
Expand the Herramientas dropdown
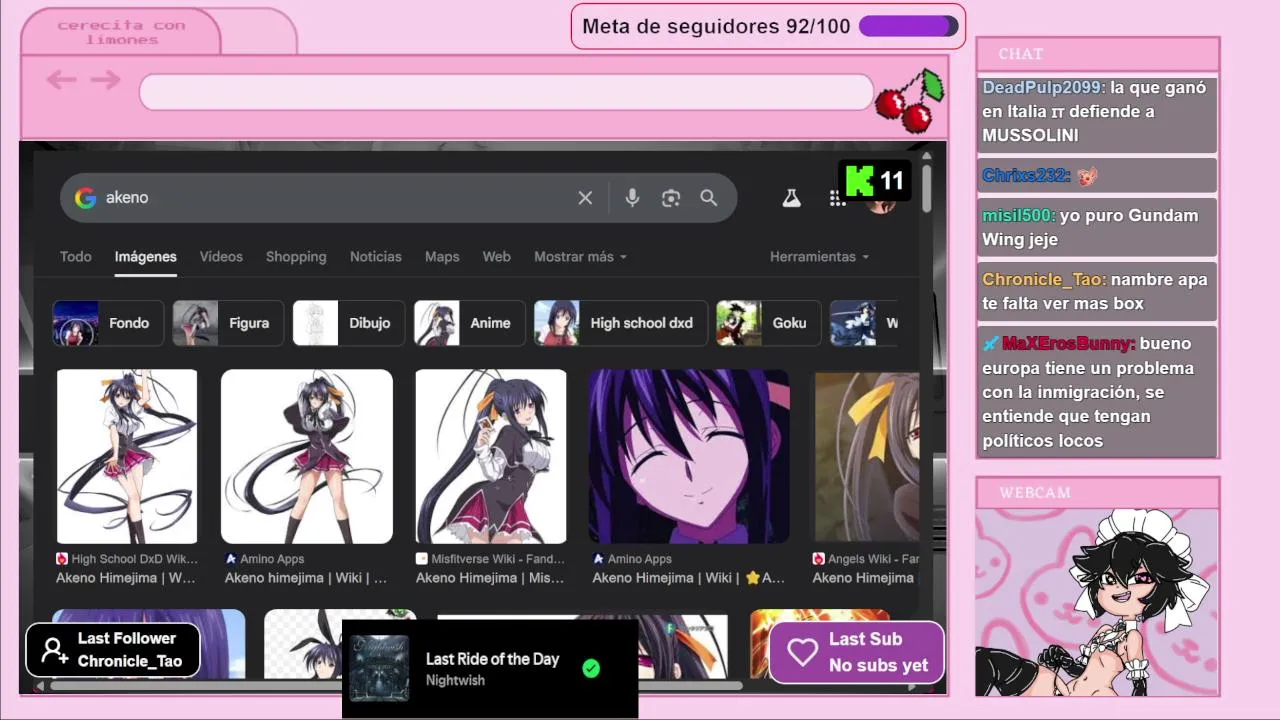pos(819,257)
